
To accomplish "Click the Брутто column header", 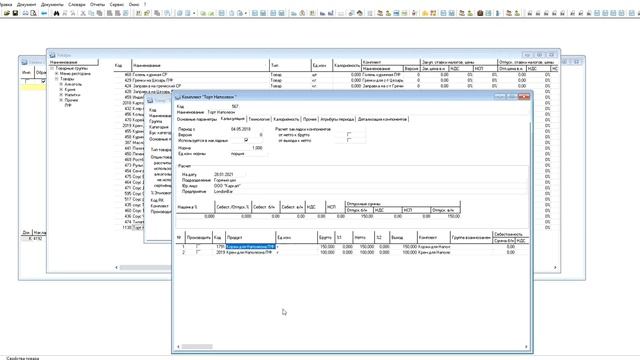I will point(326,237).
